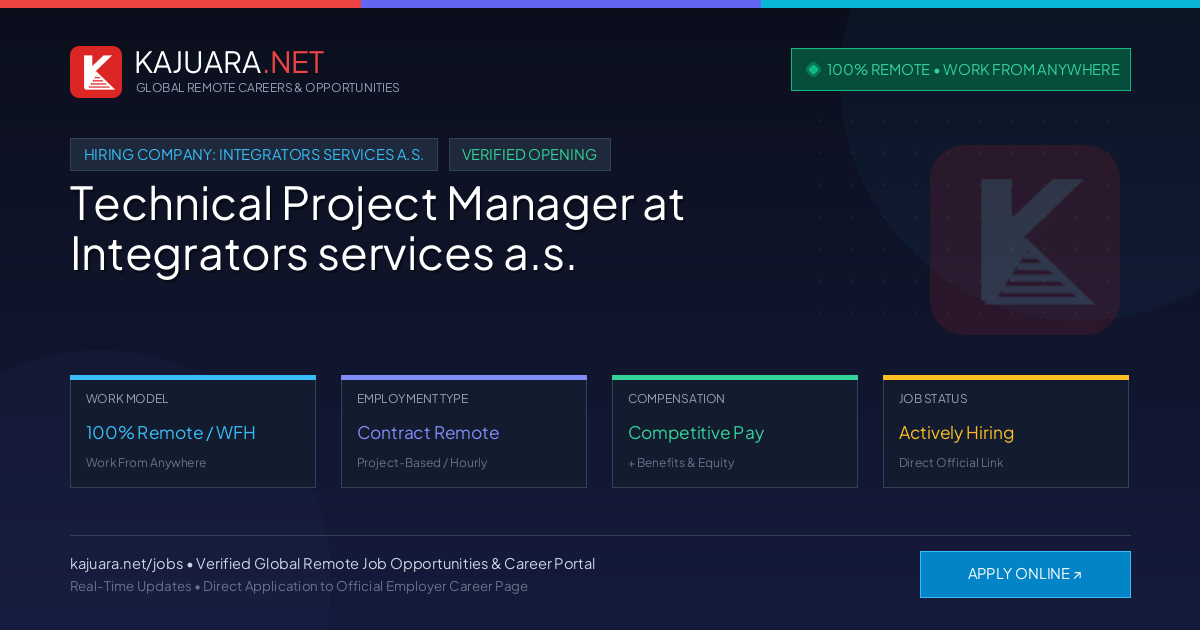
Task: Open the Compensation card
Action: click(735, 432)
